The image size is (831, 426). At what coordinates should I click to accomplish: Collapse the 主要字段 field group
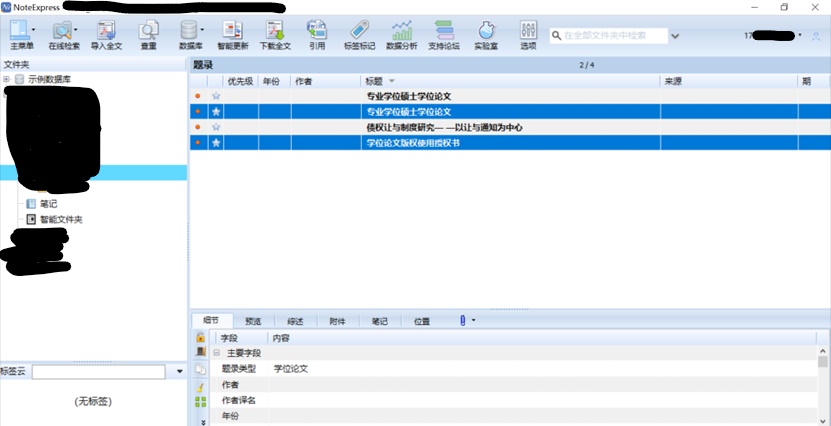(216, 353)
